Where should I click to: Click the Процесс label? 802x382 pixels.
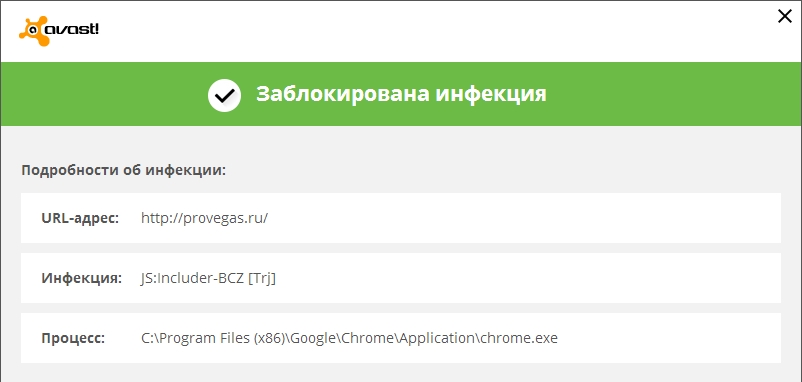(73, 339)
